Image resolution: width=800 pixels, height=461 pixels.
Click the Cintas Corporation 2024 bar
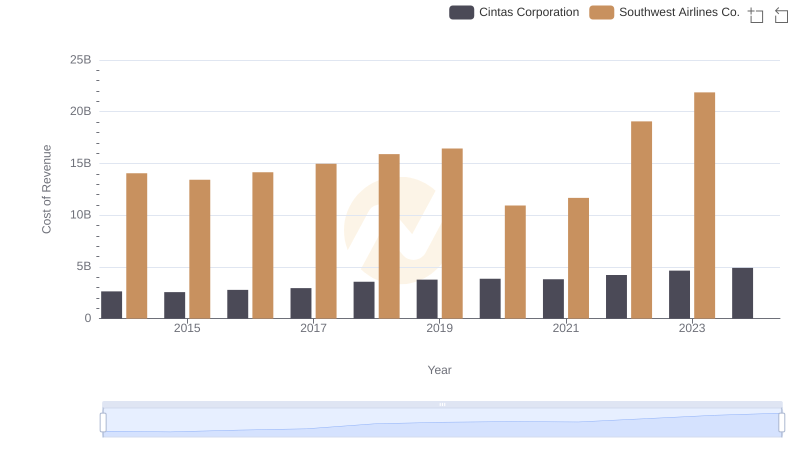point(742,293)
